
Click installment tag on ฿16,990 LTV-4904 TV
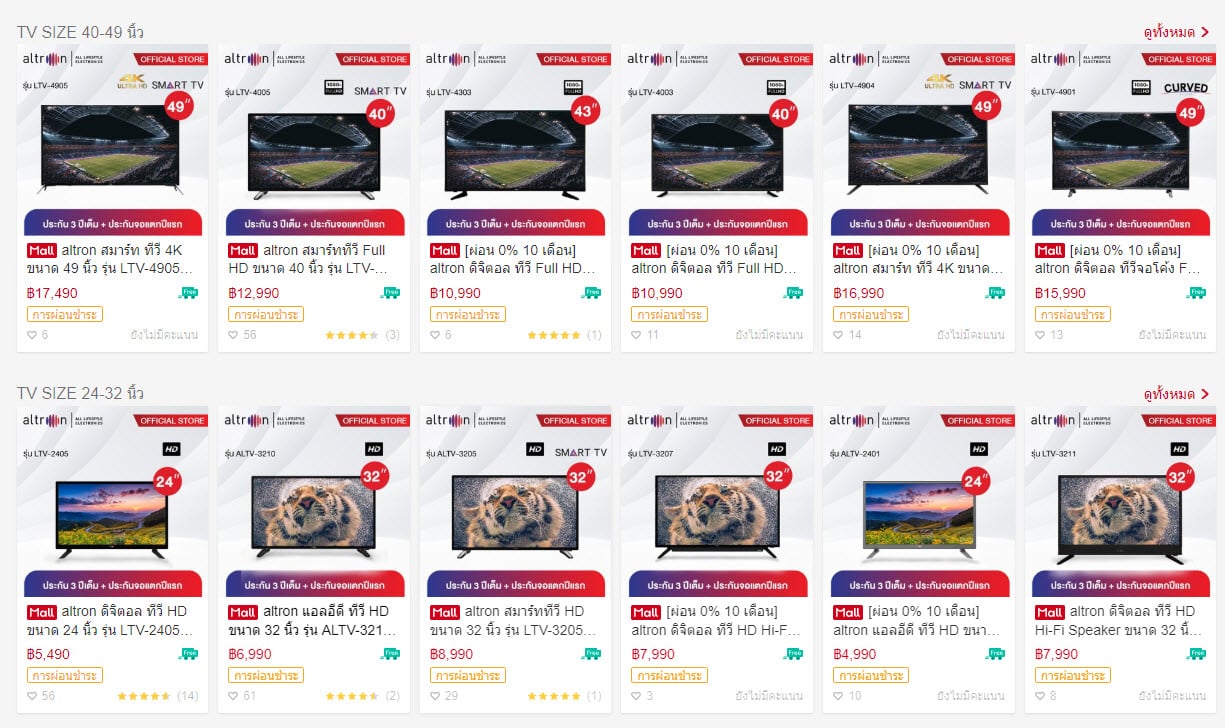click(x=870, y=314)
